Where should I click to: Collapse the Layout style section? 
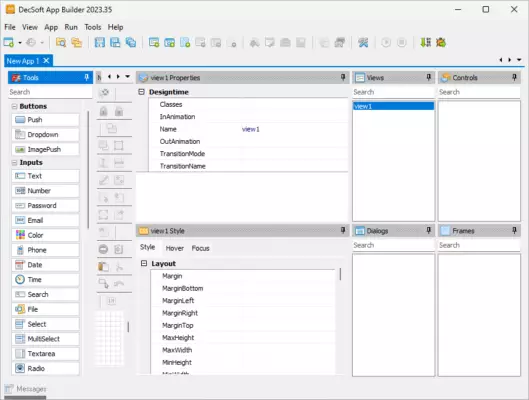(144, 263)
